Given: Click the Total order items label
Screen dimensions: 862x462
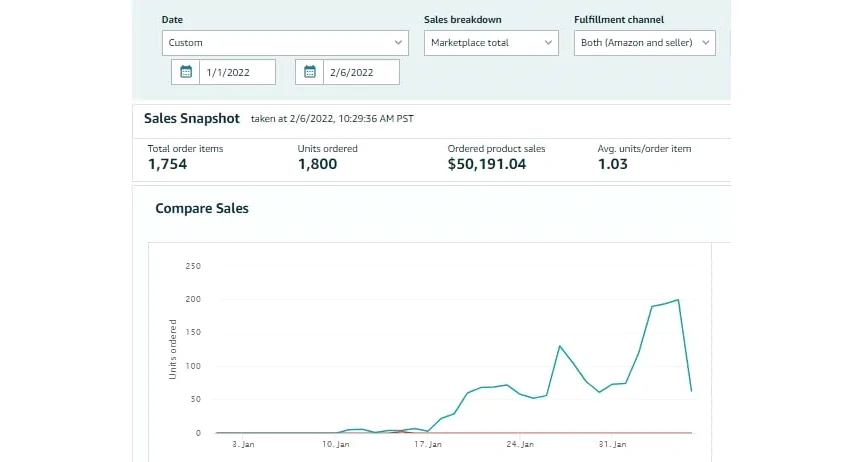Looking at the screenshot, I should click(185, 148).
